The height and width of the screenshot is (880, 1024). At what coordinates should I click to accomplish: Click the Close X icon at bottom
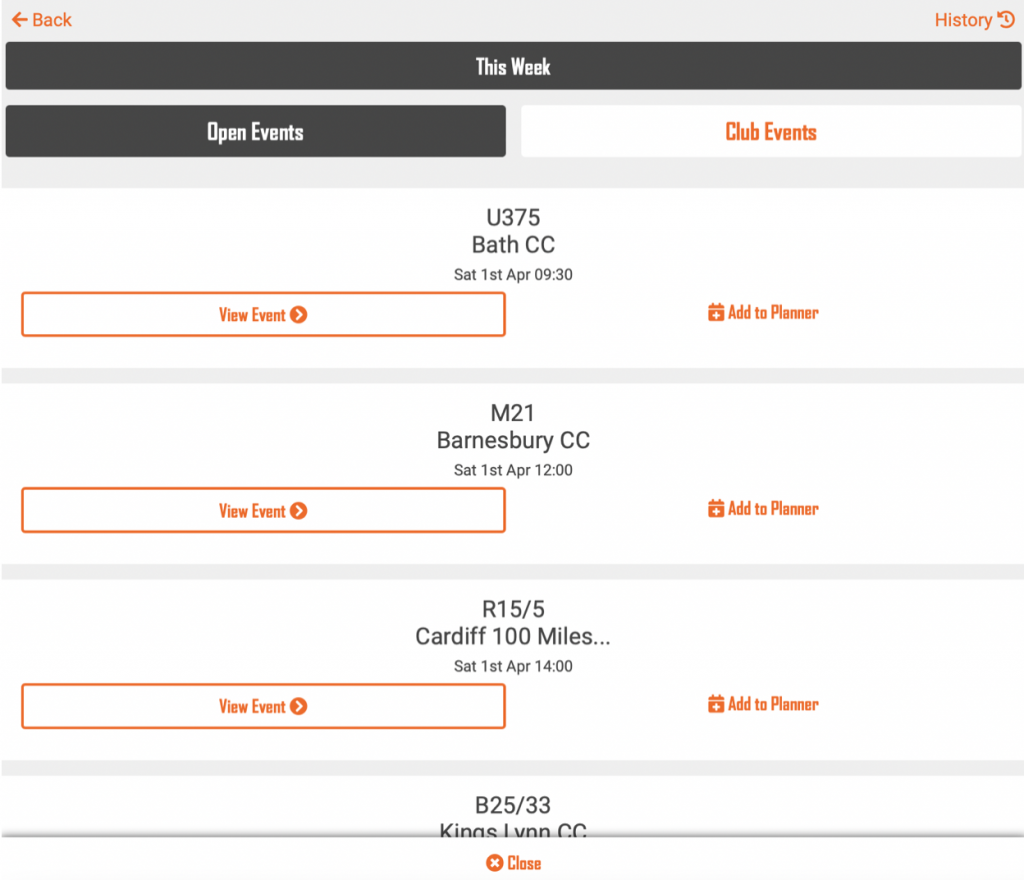(x=494, y=863)
